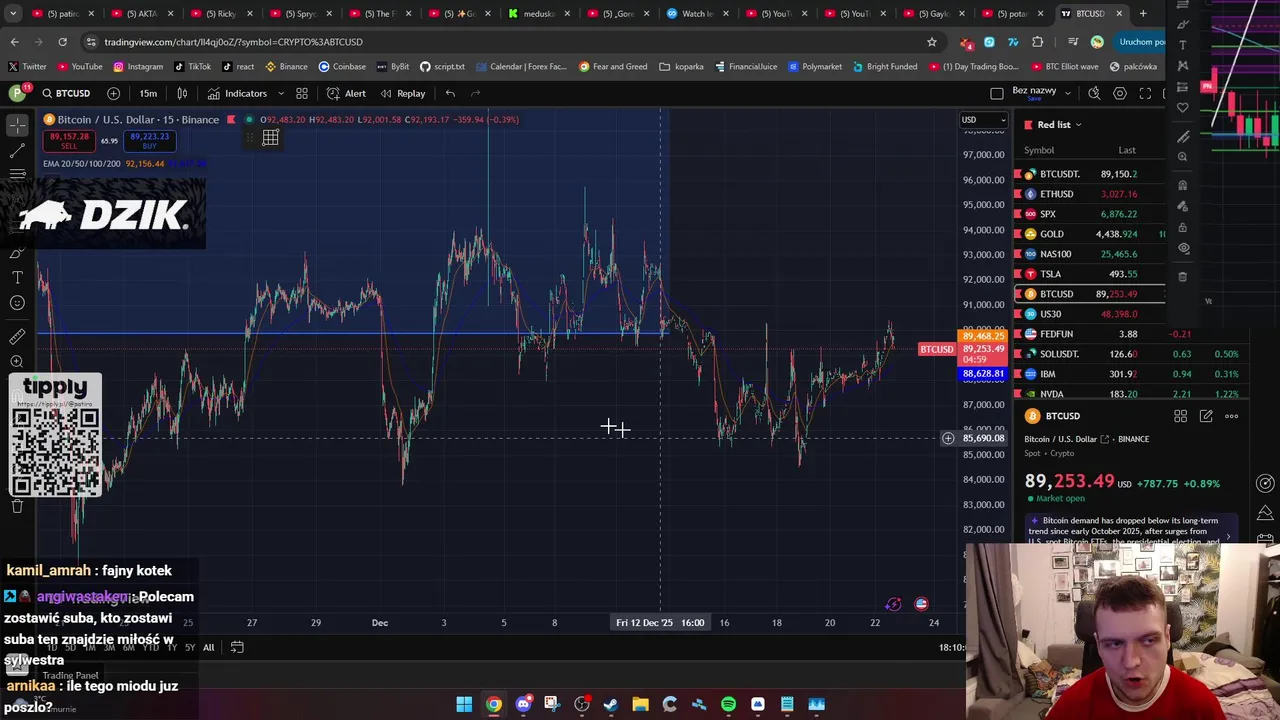Start bar Replay mode
Image resolution: width=1280 pixels, height=720 pixels.
(402, 93)
